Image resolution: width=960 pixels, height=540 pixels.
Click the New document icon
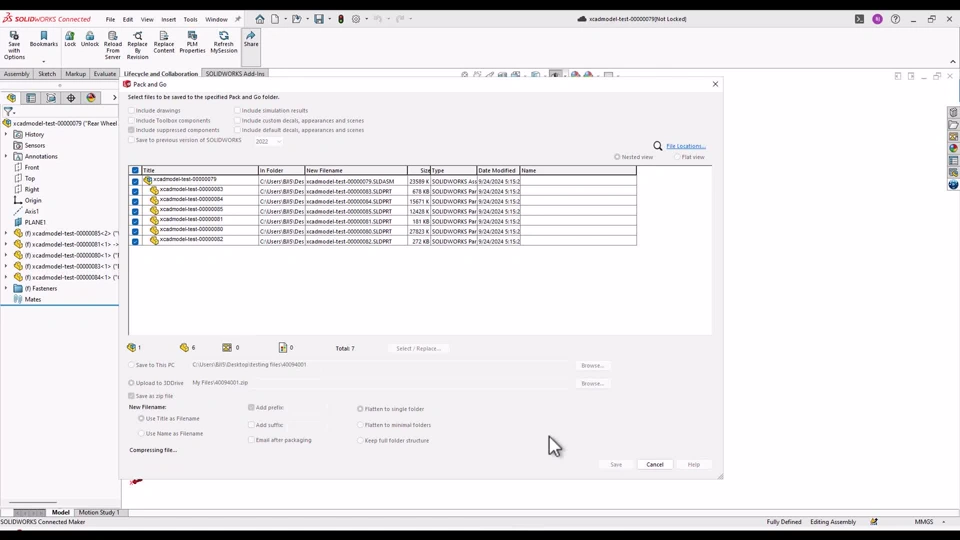(x=275, y=19)
